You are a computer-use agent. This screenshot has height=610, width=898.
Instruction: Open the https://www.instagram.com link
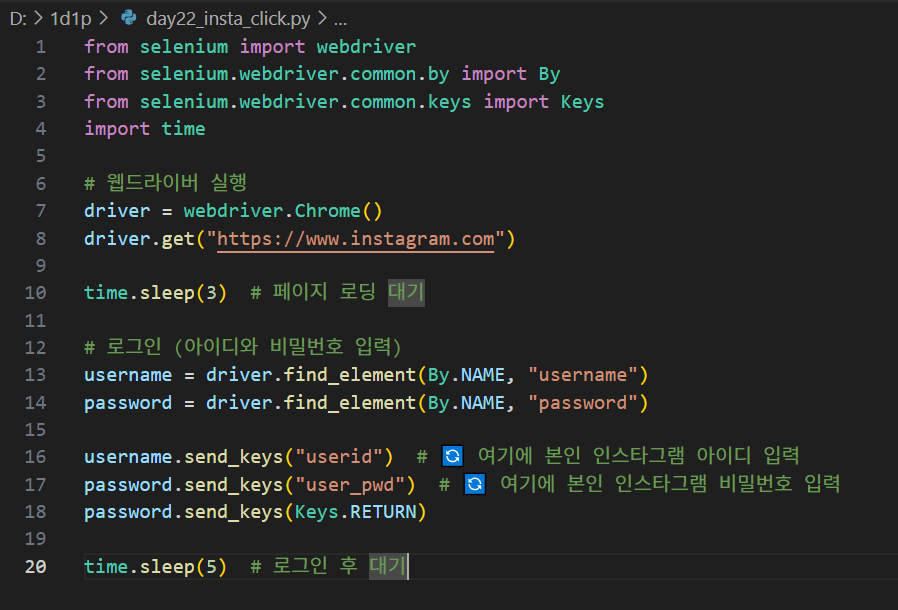(355, 238)
